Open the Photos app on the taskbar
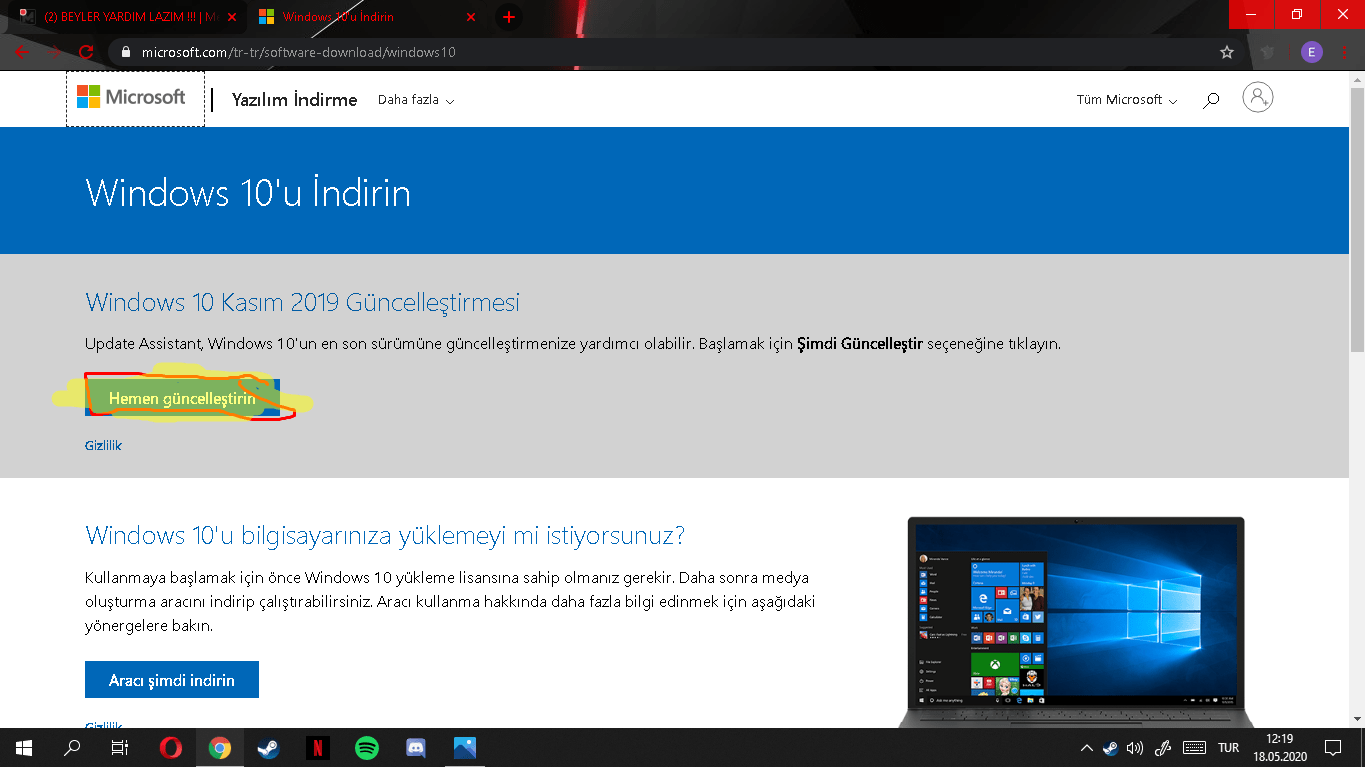1365x767 pixels. 464,748
